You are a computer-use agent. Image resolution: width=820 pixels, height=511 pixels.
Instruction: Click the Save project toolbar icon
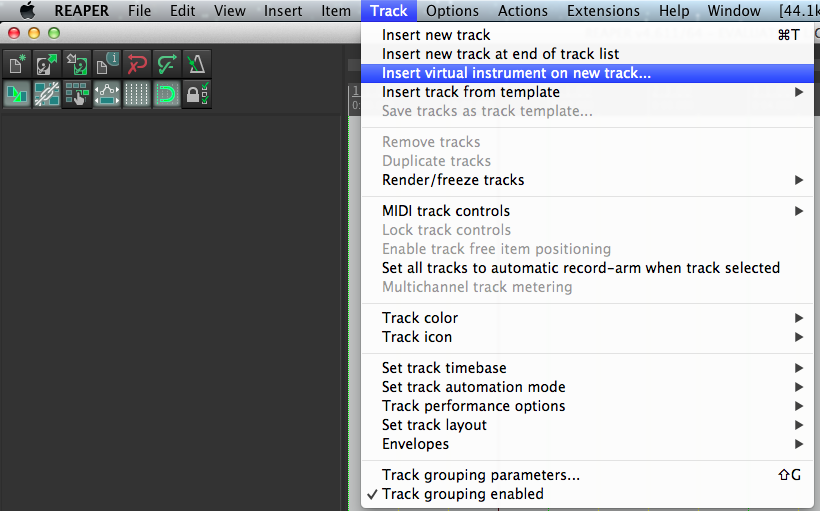(x=77, y=64)
